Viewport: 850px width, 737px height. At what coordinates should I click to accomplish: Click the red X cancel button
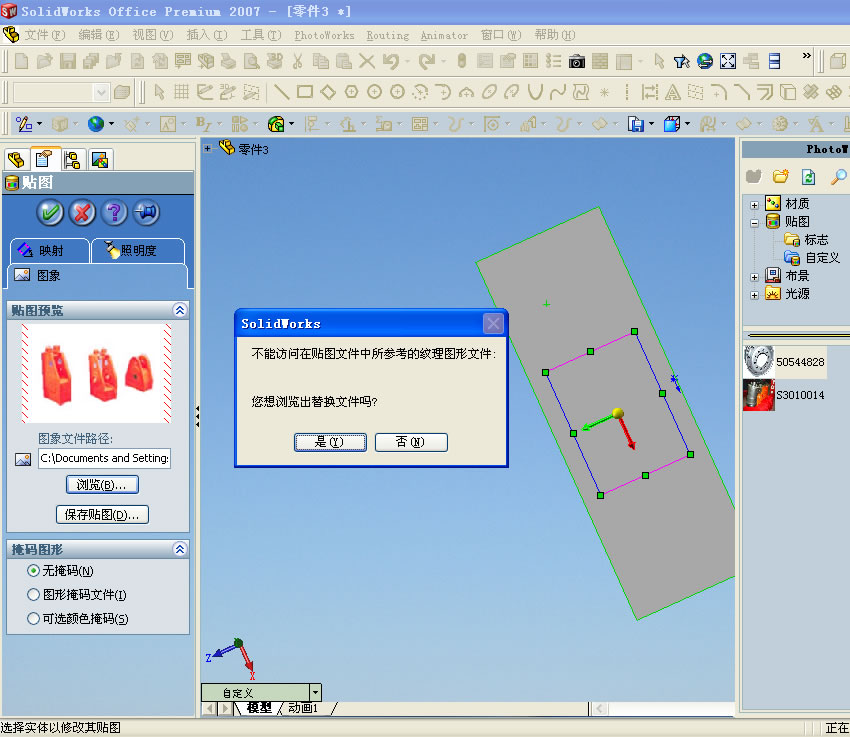tap(82, 212)
